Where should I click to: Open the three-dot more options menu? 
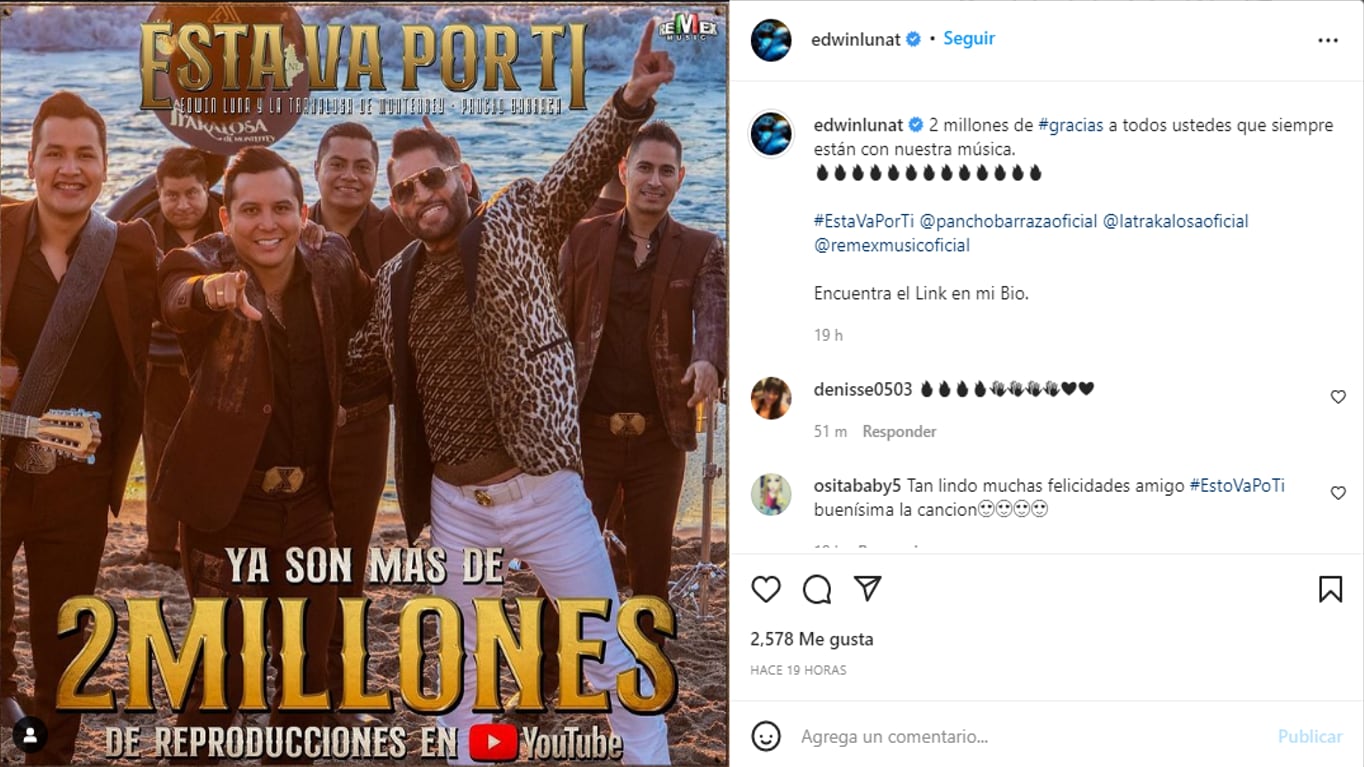(x=1328, y=40)
